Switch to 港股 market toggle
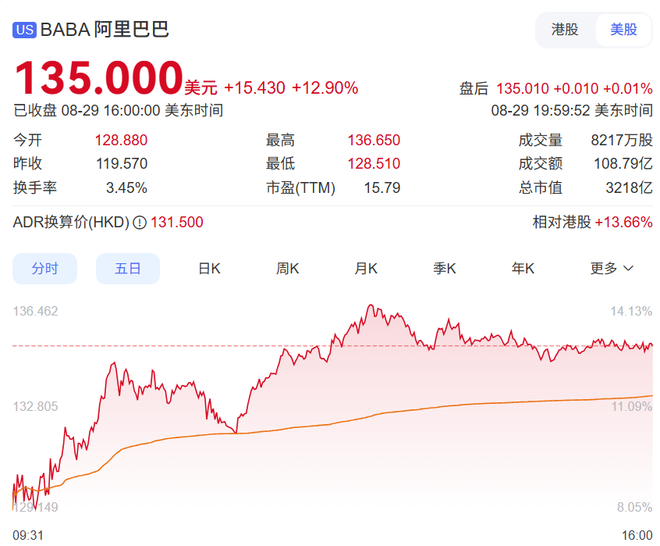Screen dimensions: 660x546 (565, 29)
